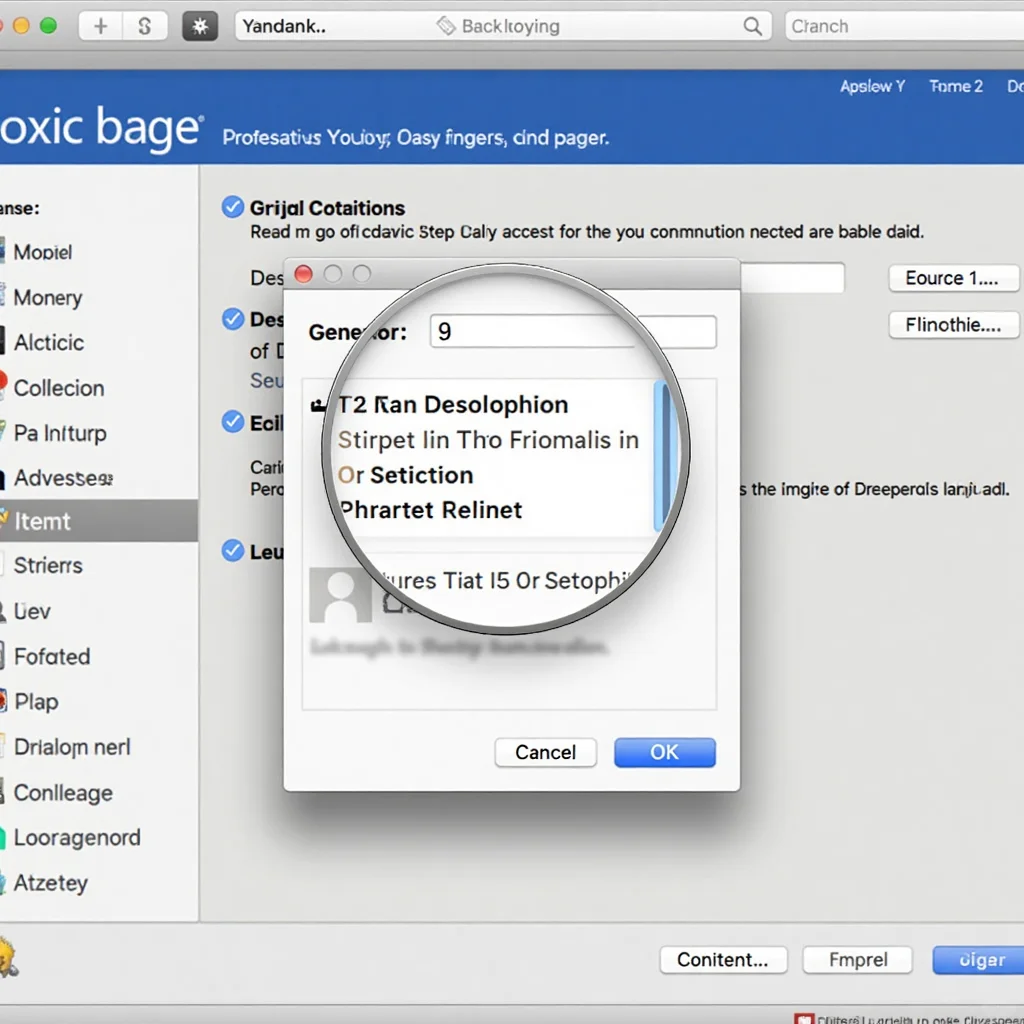Toggle the Leu blue checkbox

[x=232, y=551]
